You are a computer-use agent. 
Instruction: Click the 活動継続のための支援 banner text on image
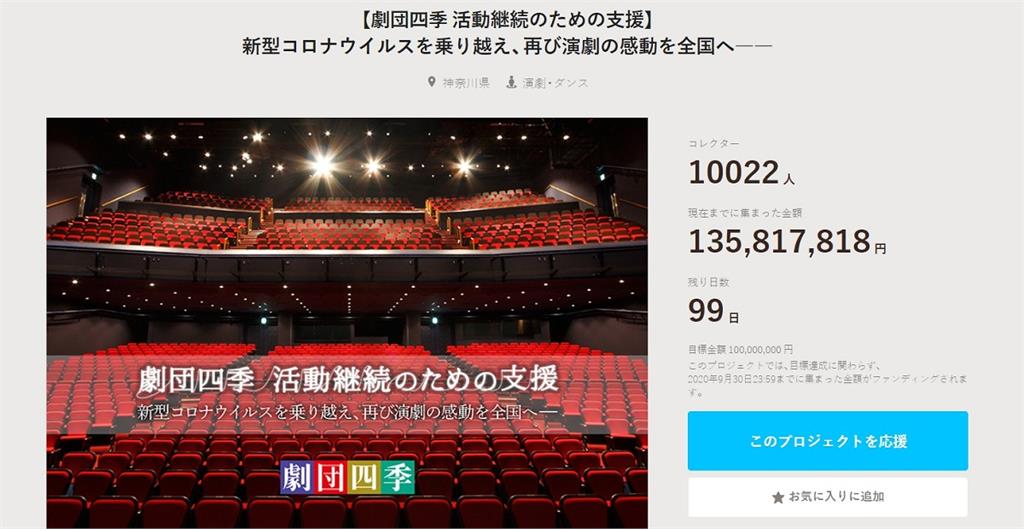(415, 379)
